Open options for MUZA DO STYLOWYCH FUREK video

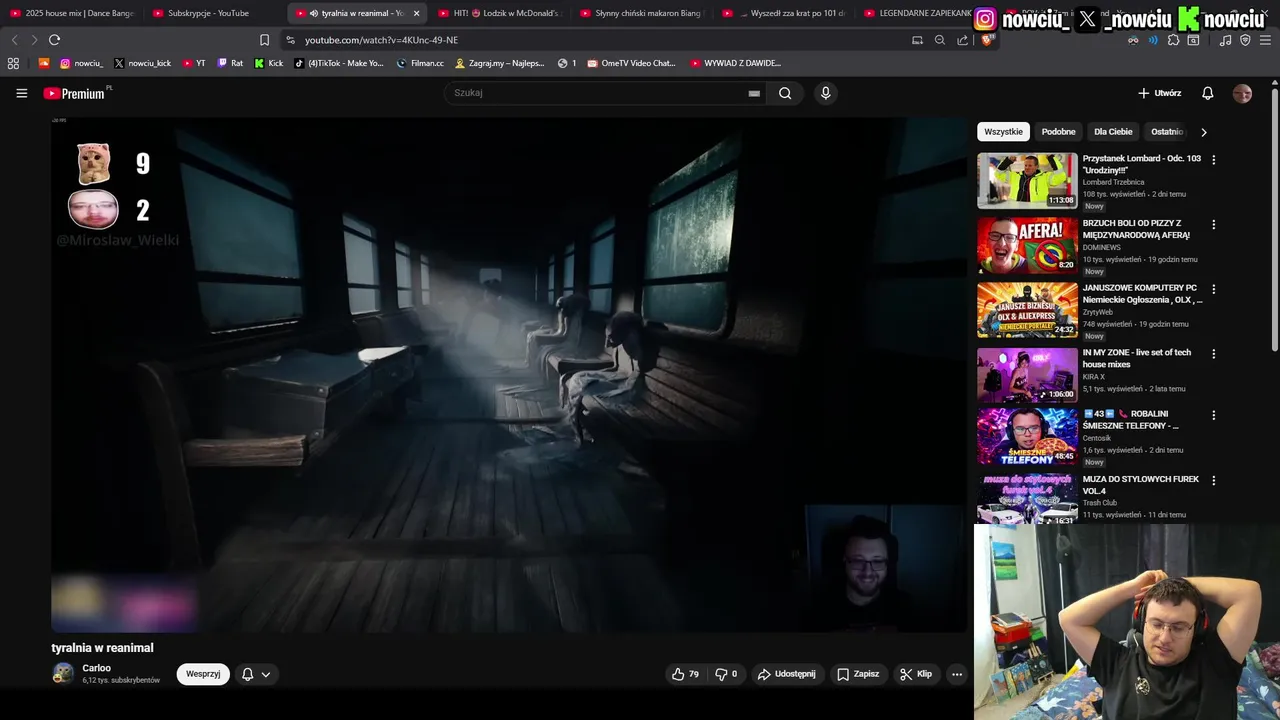click(x=1214, y=481)
